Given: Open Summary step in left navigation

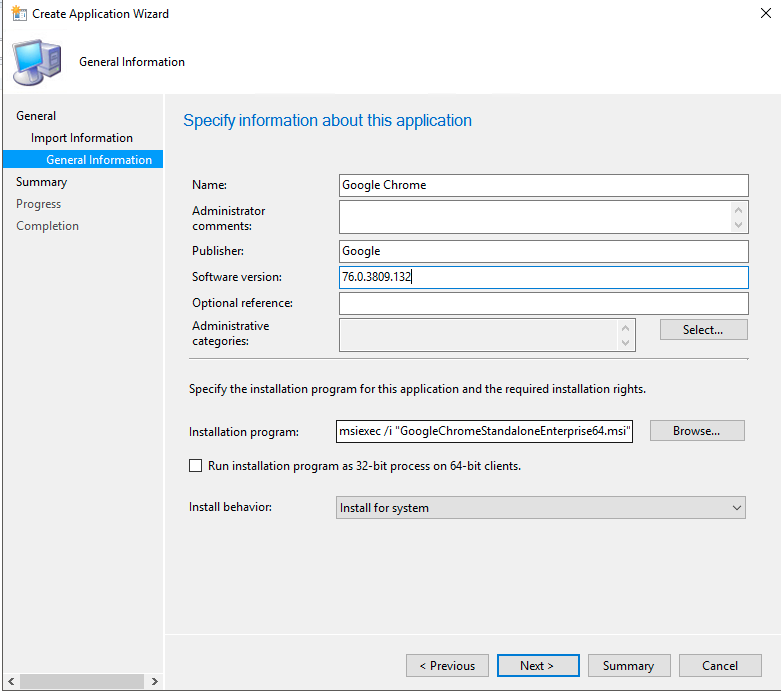Looking at the screenshot, I should coord(41,182).
